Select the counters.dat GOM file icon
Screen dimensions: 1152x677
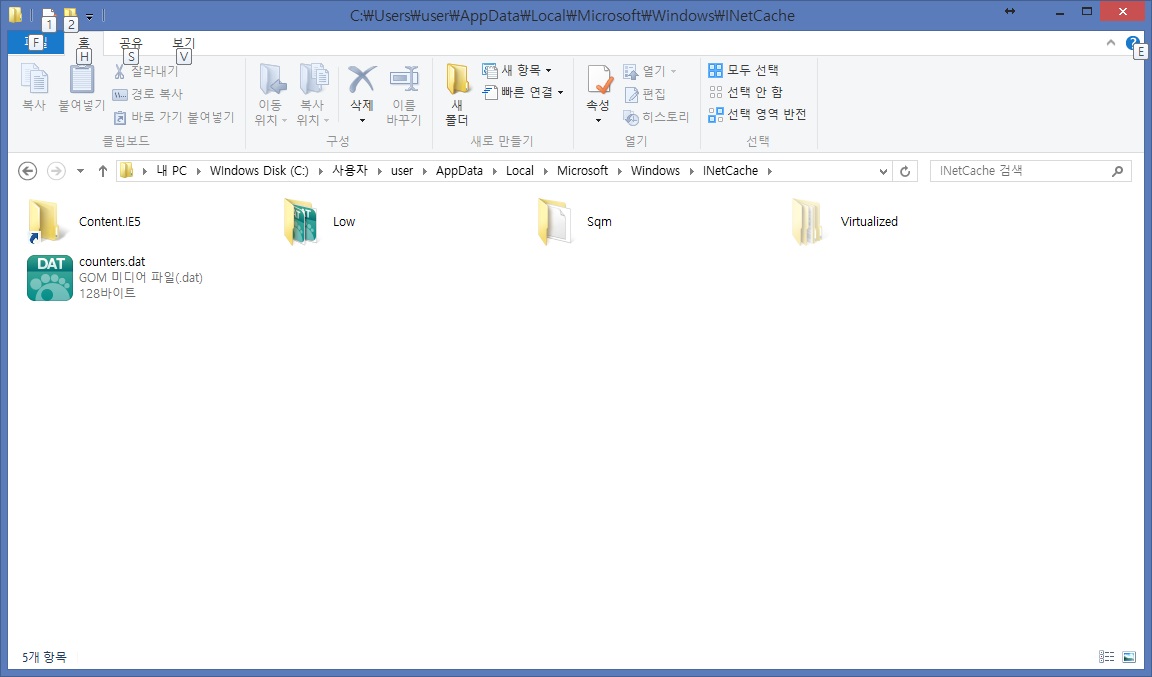50,278
